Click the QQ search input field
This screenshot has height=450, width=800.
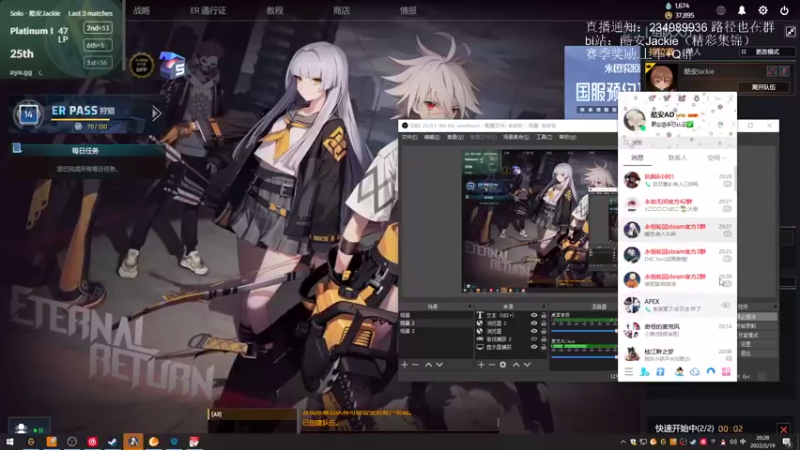(x=676, y=143)
